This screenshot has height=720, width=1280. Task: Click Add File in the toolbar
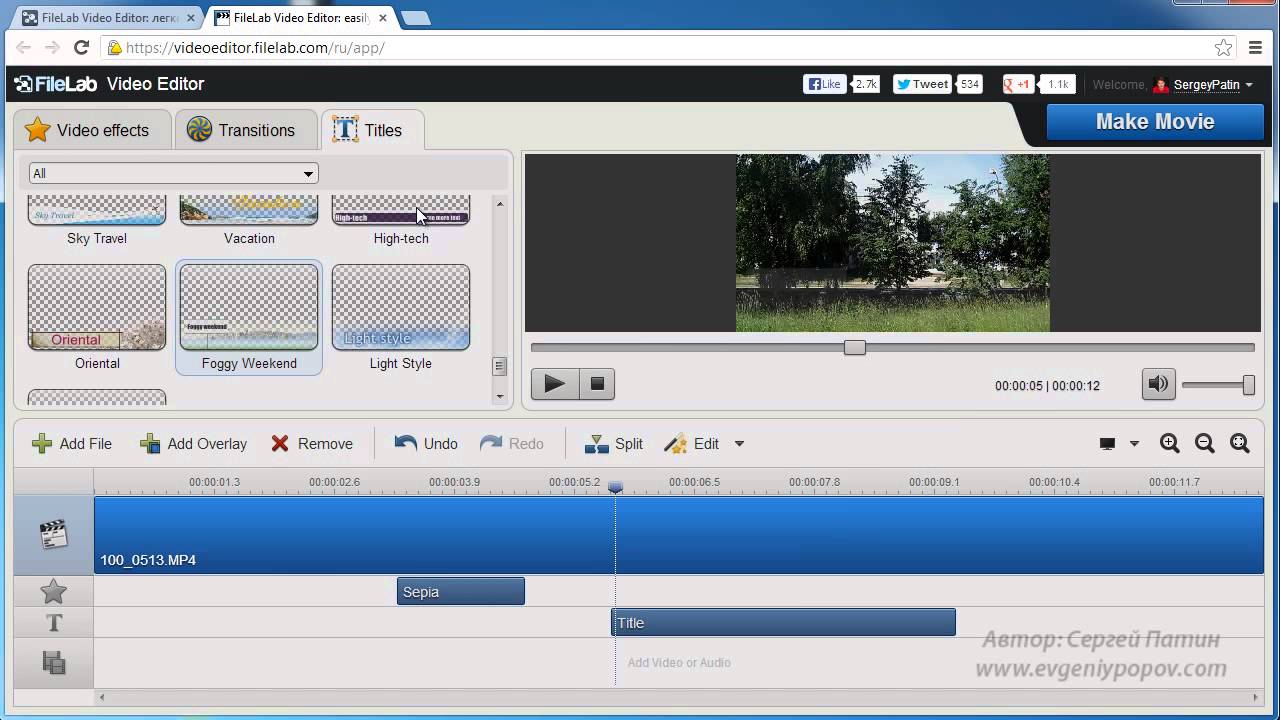click(72, 444)
